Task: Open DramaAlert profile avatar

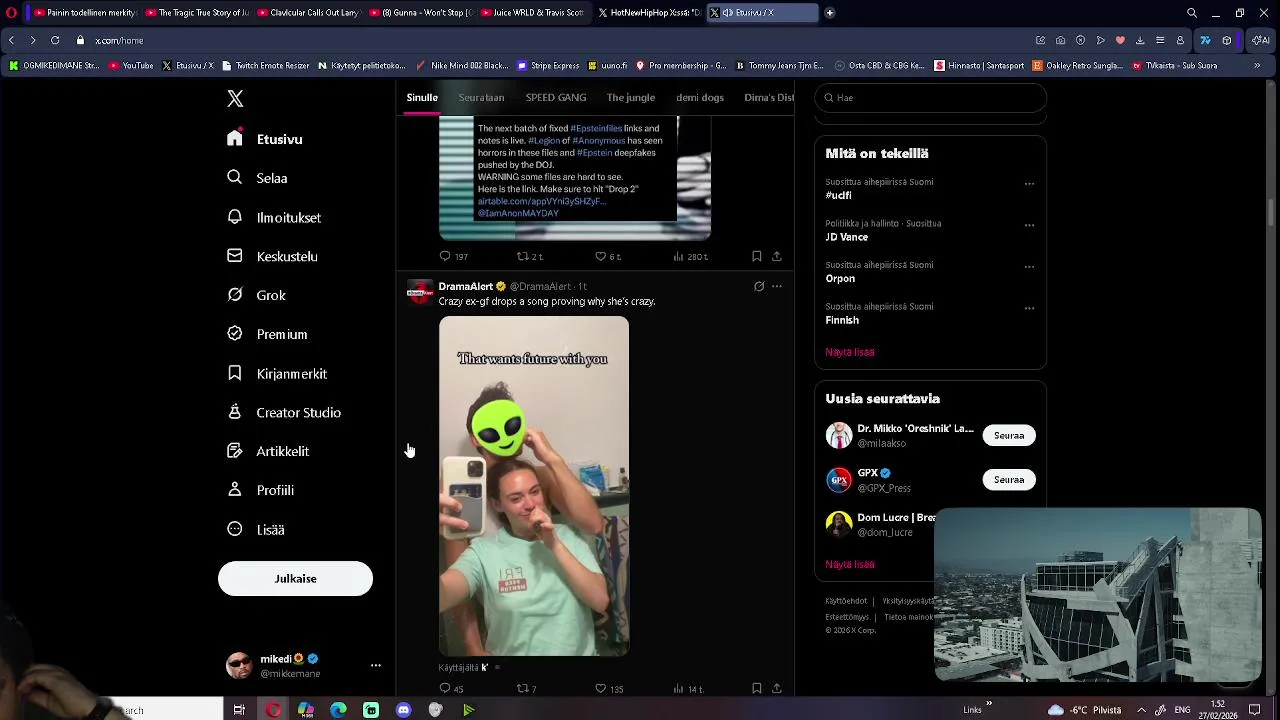Action: pyautogui.click(x=420, y=292)
